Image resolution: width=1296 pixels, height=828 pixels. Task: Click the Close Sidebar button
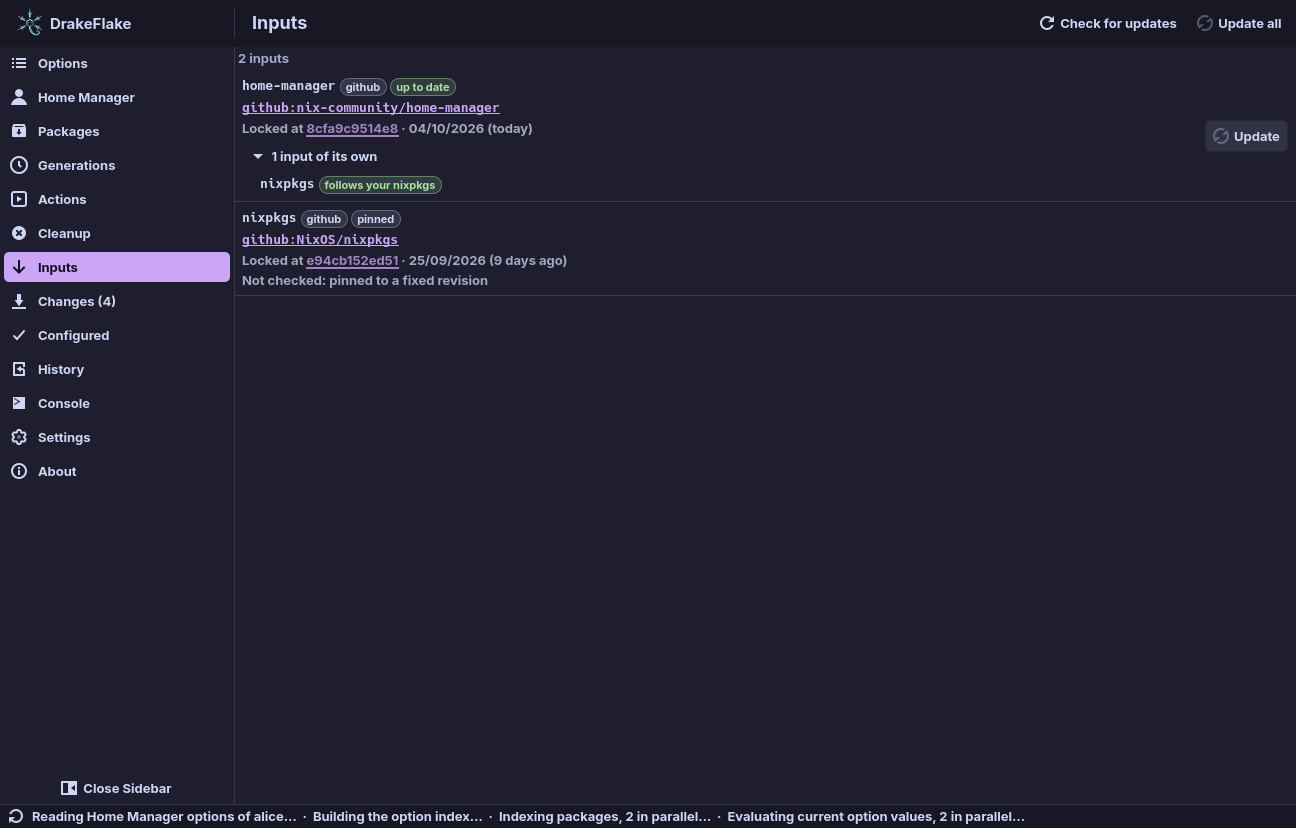pyautogui.click(x=116, y=788)
